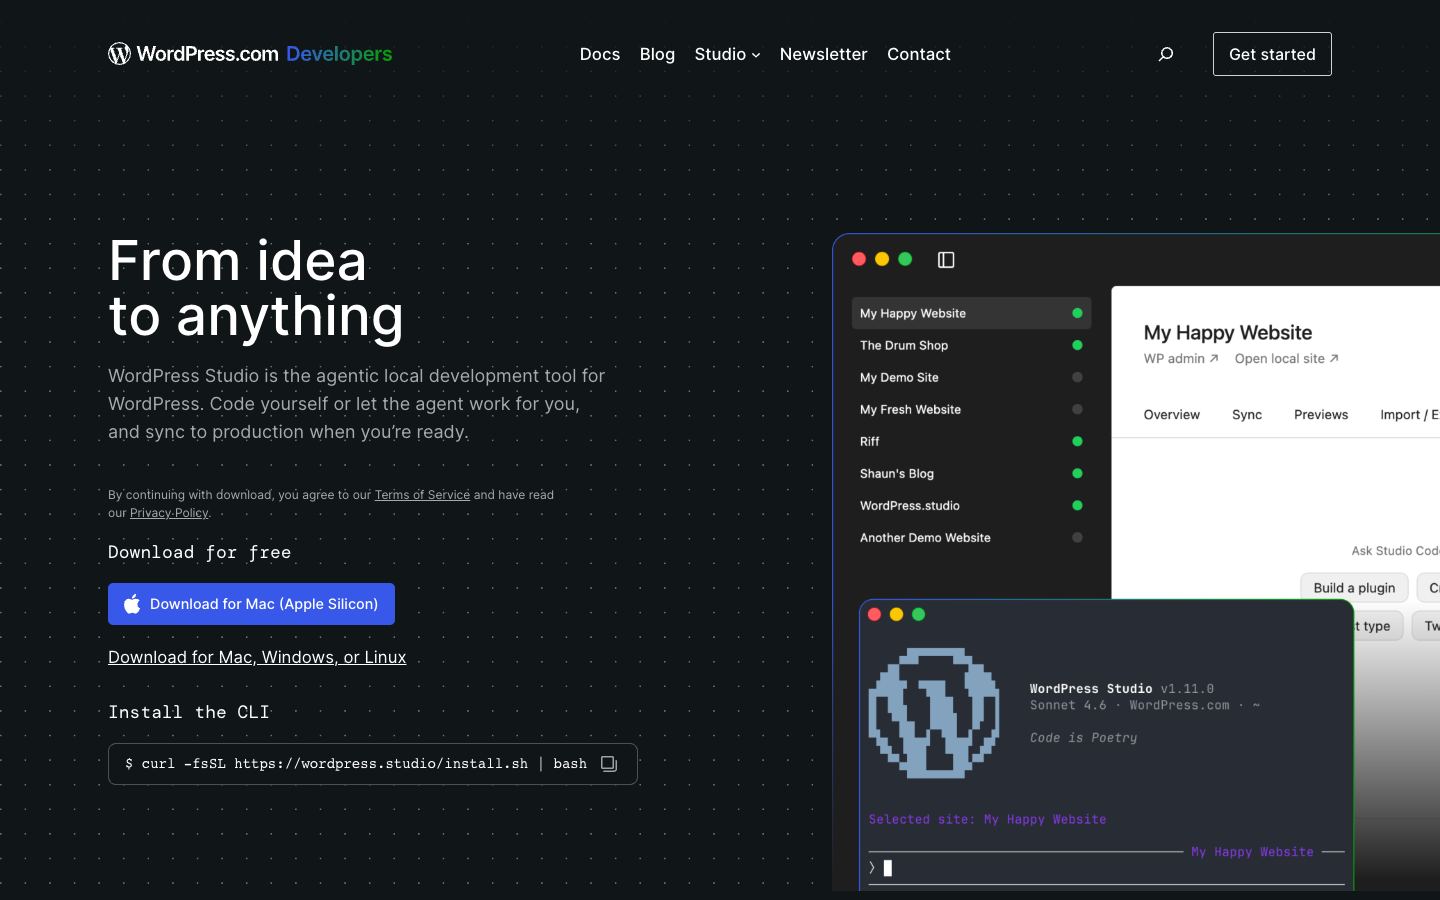Click the green dot of terminal window
This screenshot has height=900, width=1440.
(x=918, y=614)
